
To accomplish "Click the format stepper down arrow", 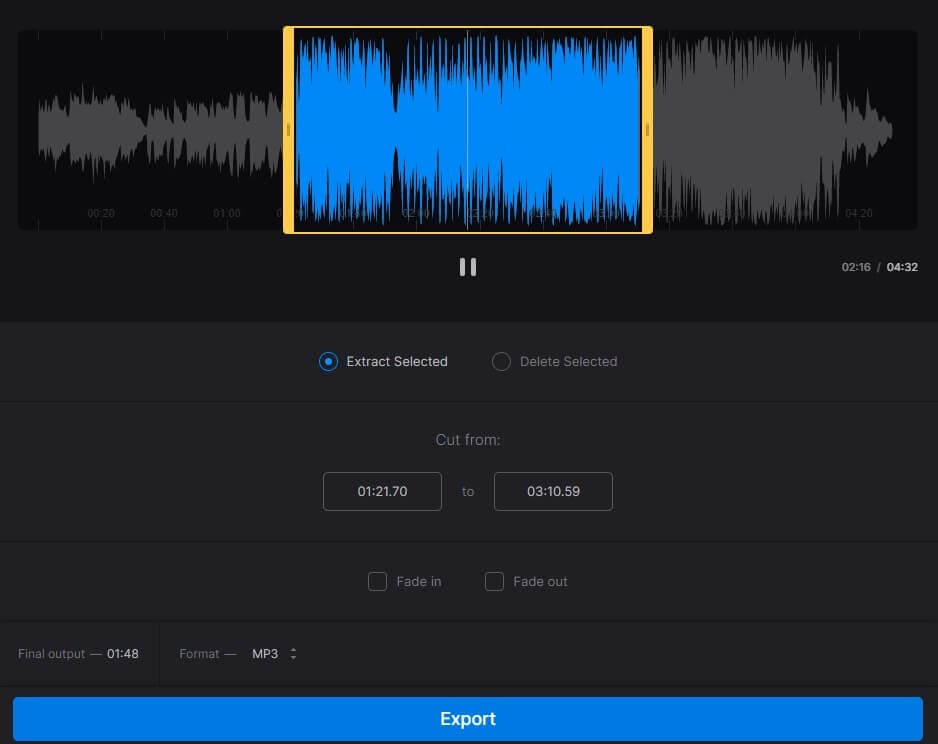I will click(291, 658).
